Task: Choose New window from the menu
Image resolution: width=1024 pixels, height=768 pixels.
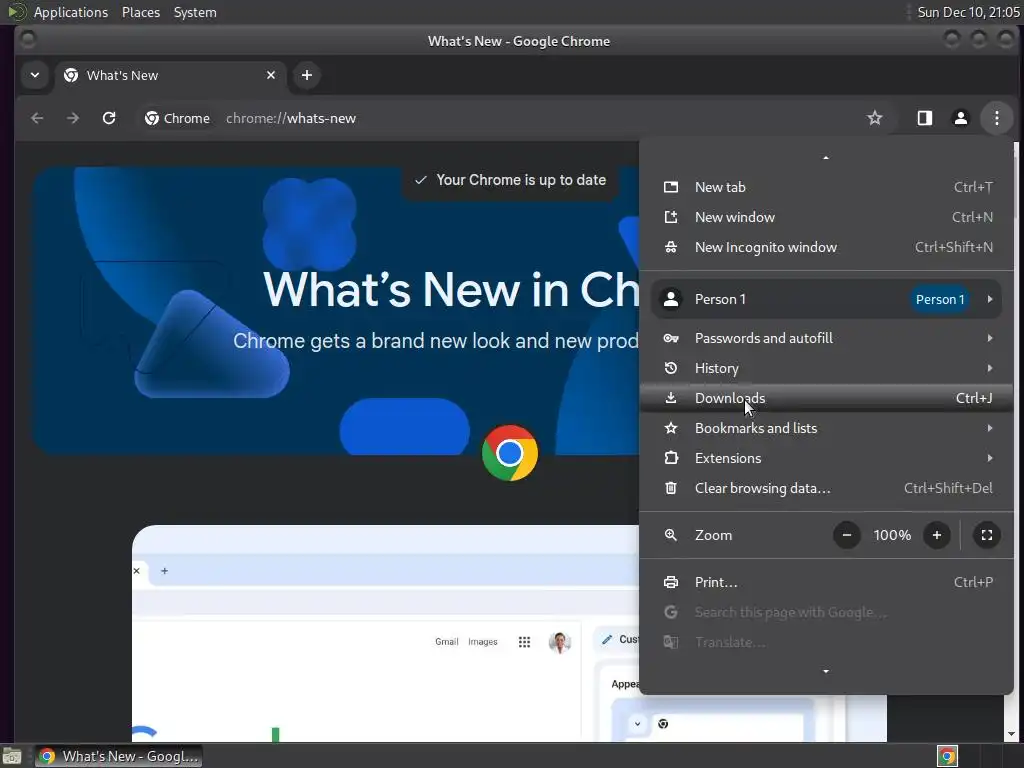Action: point(826,217)
